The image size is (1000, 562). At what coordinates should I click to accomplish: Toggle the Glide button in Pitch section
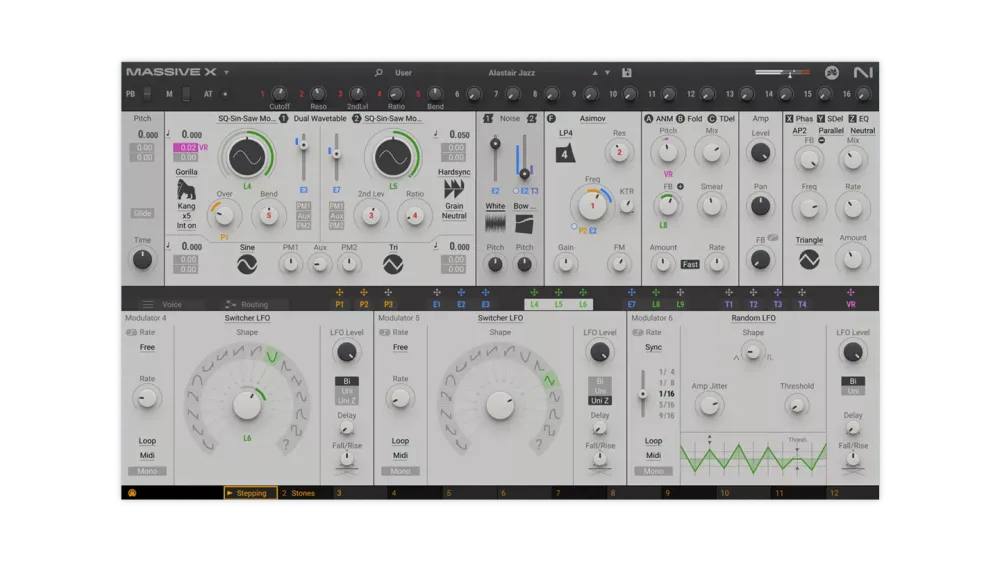coord(142,213)
